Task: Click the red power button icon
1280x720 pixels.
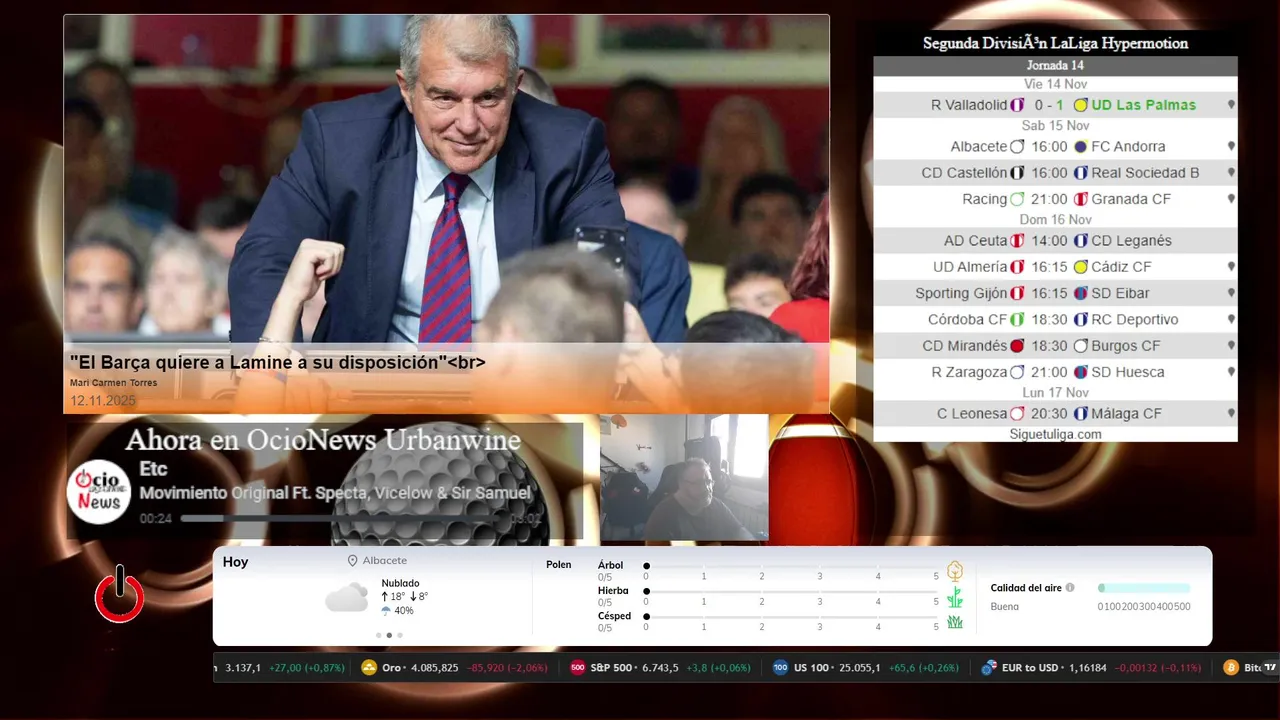Action: click(120, 595)
